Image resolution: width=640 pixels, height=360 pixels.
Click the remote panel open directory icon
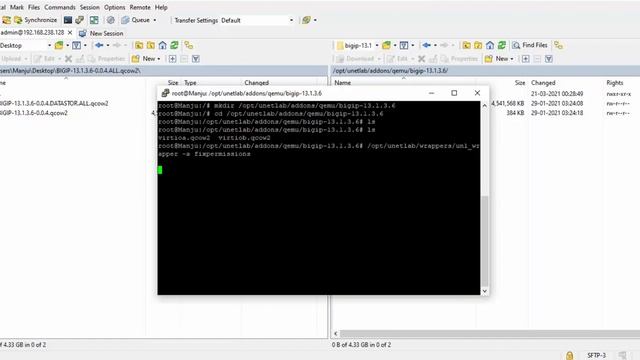[386, 45]
